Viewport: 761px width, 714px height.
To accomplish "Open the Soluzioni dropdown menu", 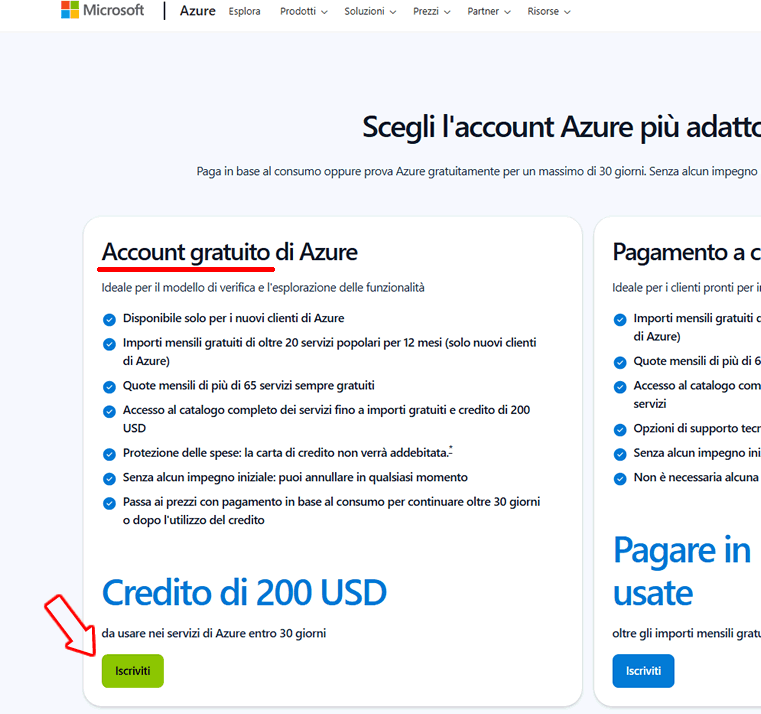I will click(370, 11).
